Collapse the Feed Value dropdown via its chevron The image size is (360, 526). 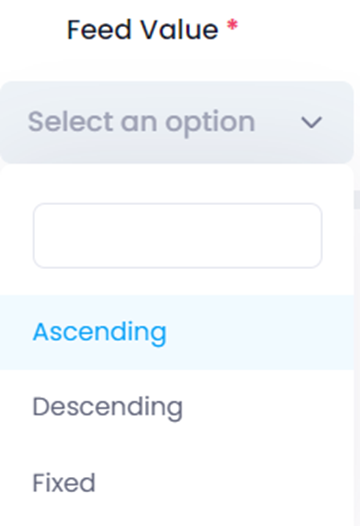tap(311, 122)
